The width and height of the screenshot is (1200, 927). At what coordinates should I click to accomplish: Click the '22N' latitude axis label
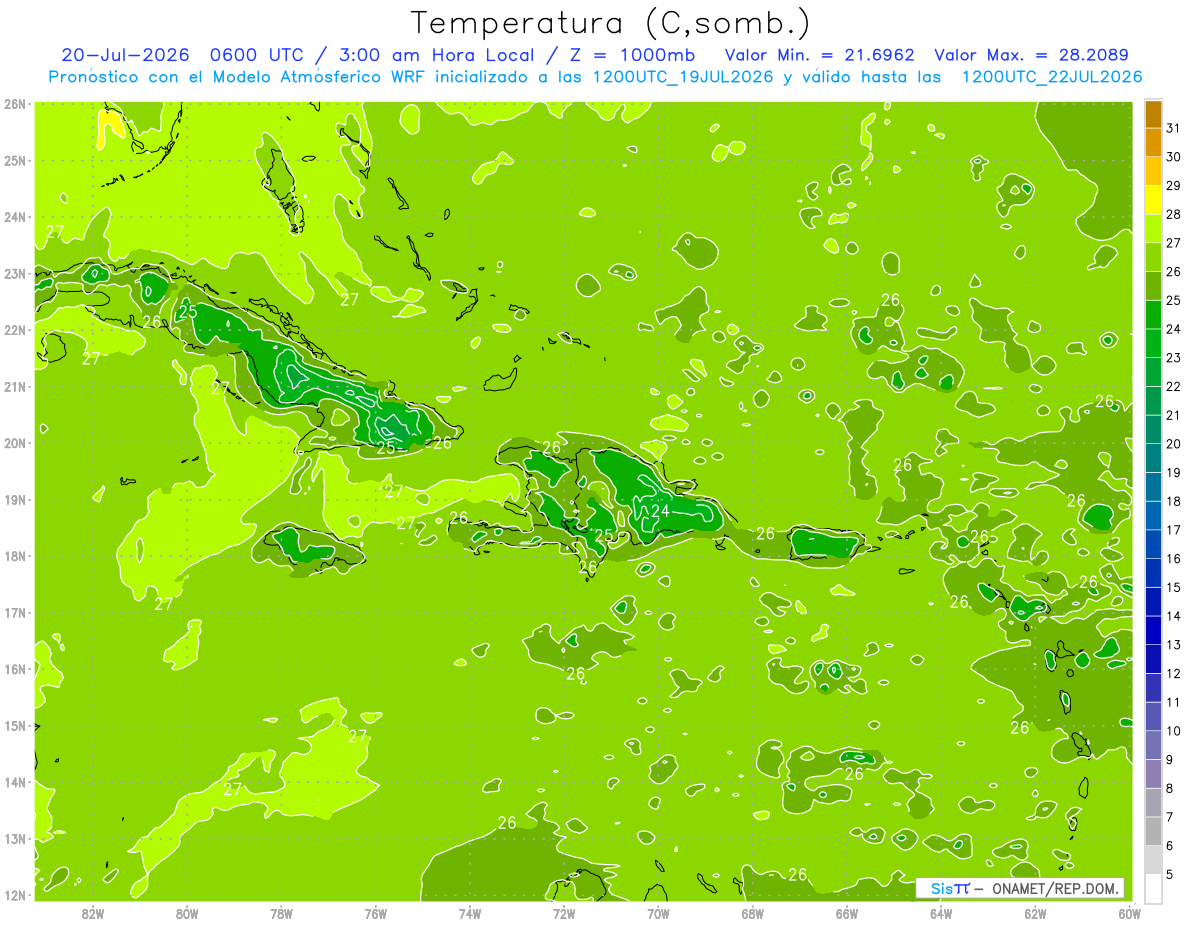pos(13,330)
